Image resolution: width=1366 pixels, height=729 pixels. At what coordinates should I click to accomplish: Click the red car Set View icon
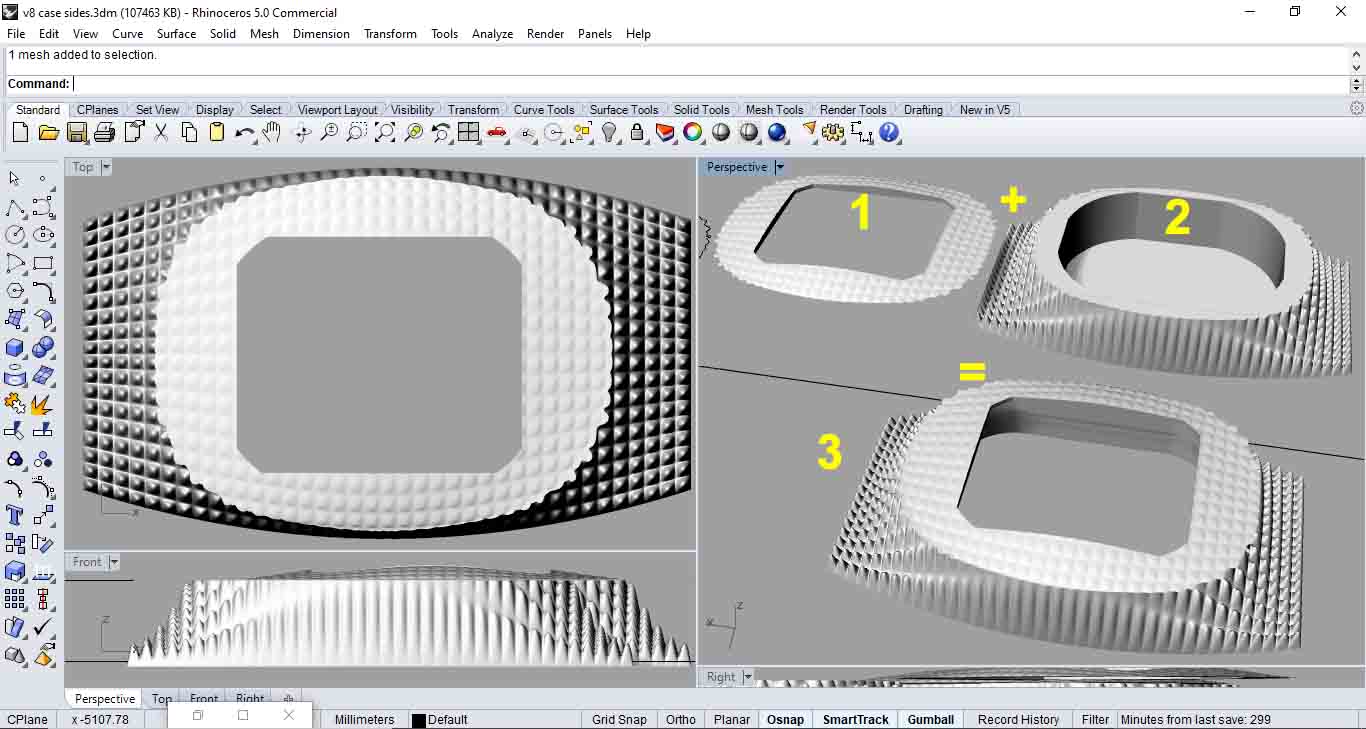pyautogui.click(x=497, y=132)
